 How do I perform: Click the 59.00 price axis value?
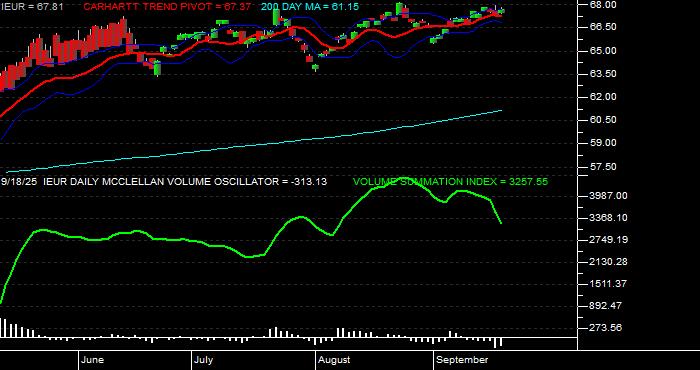604,143
